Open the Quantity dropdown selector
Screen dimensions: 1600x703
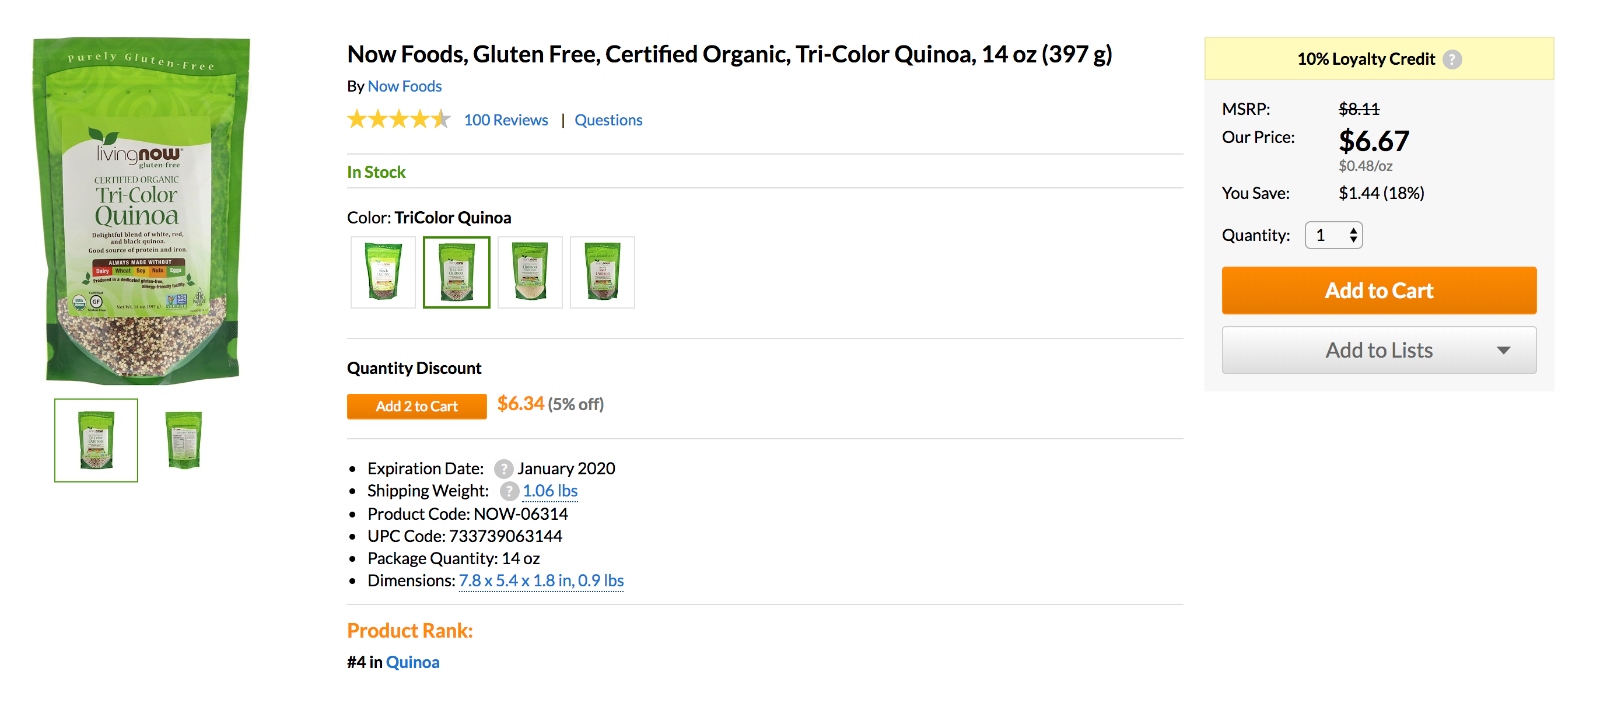tap(1334, 235)
